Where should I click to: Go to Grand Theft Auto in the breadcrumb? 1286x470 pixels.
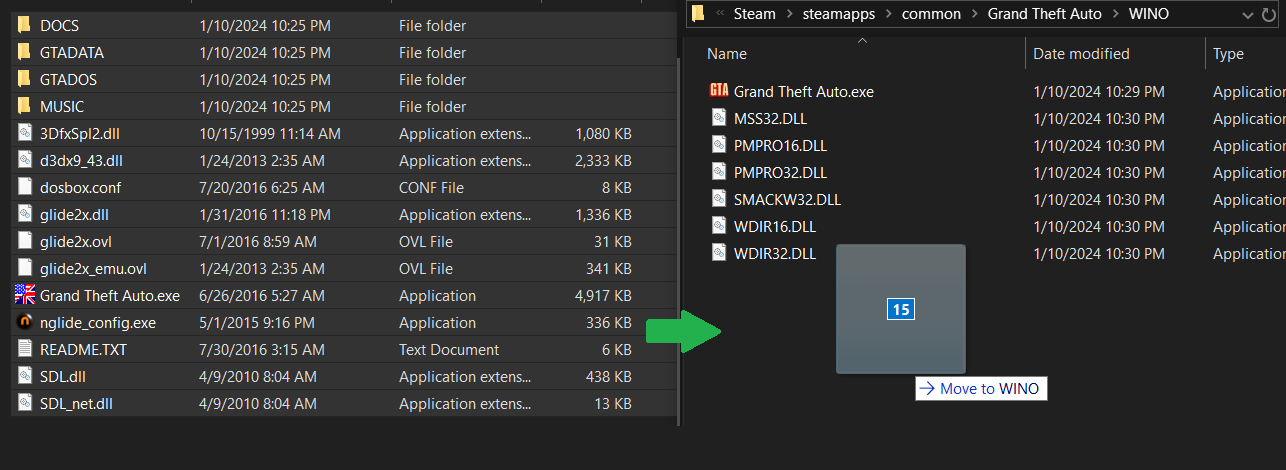point(1044,14)
